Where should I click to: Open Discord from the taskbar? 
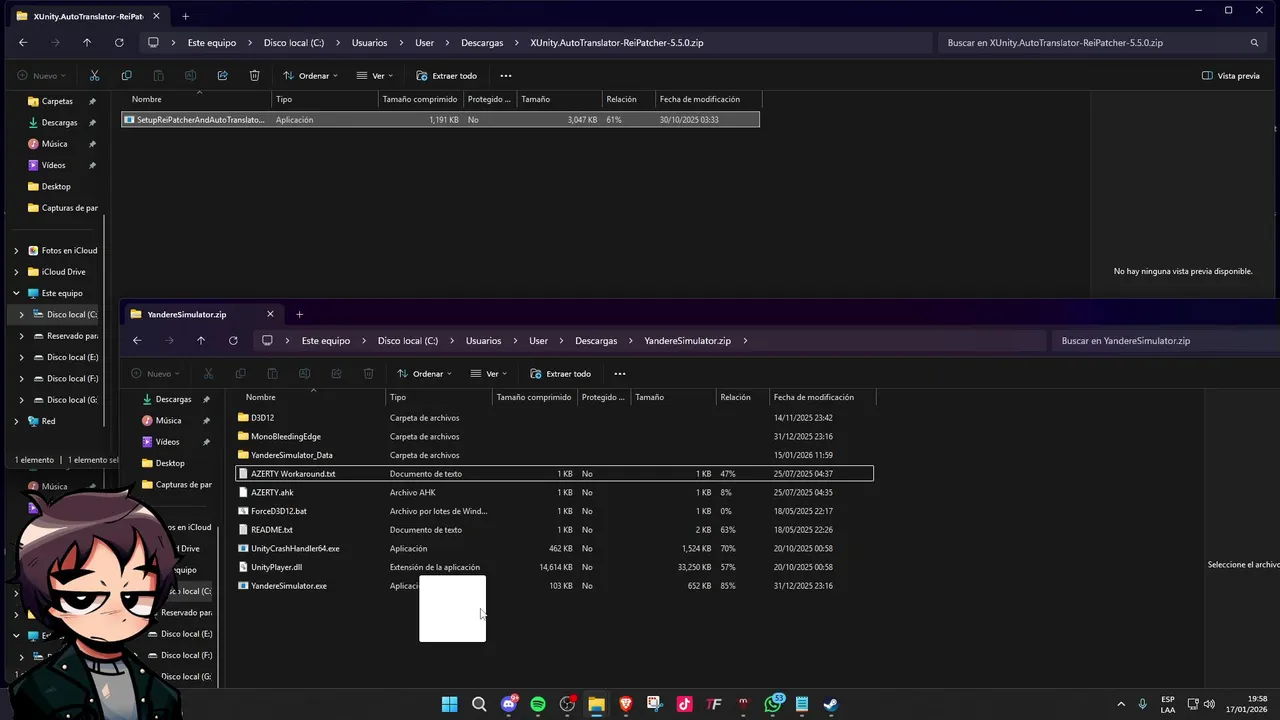509,704
